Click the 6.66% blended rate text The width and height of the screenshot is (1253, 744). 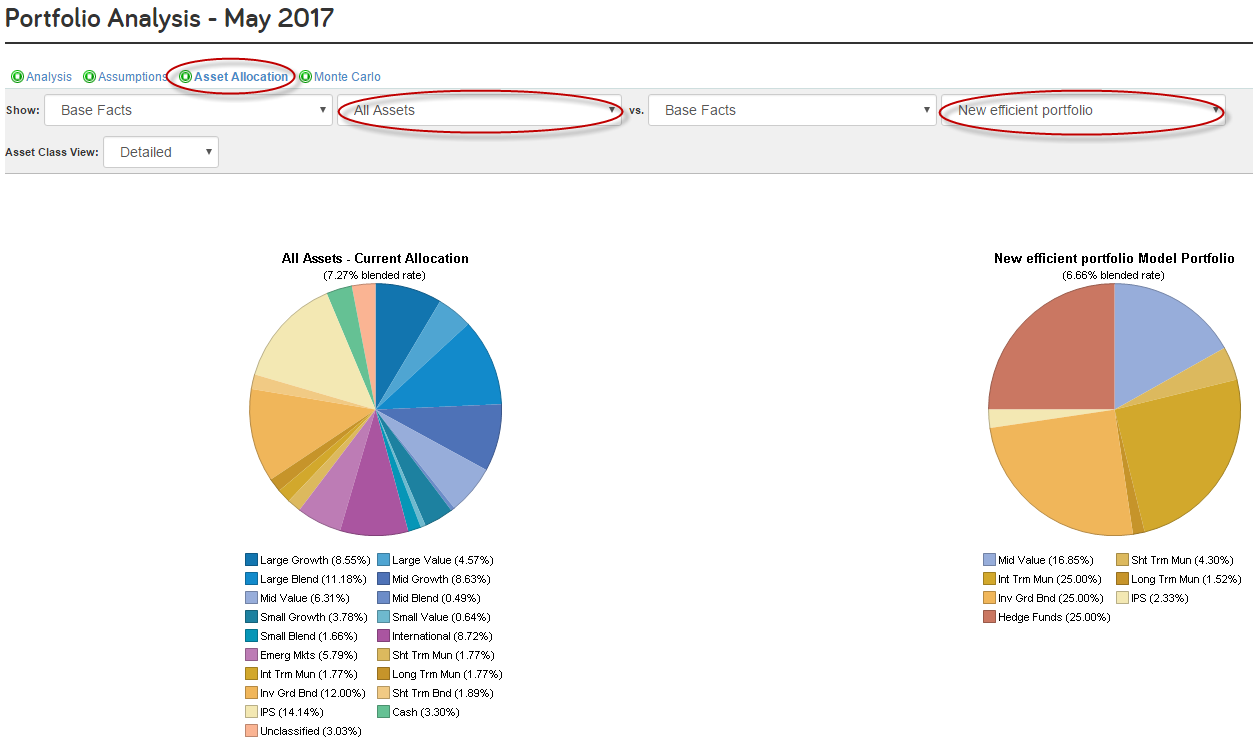click(1114, 274)
